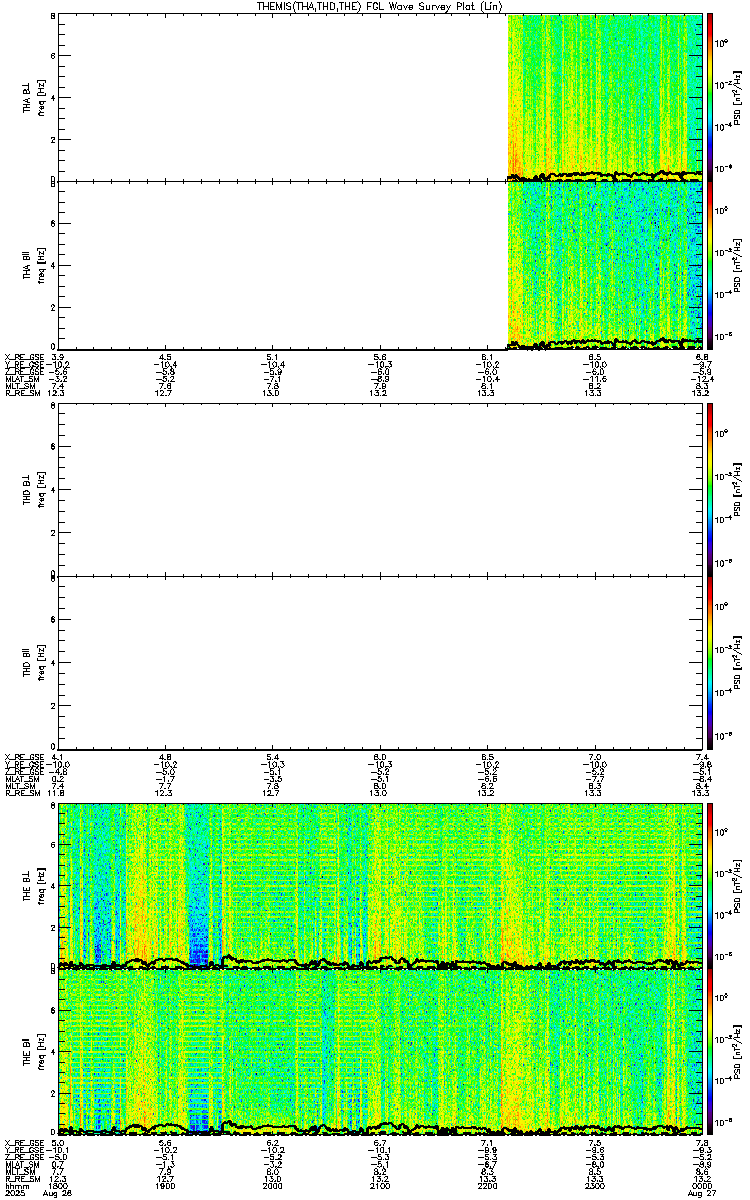750x1200 pixels.
Task: Click the THA B⊥ spectrogram data region
Action: (604, 97)
